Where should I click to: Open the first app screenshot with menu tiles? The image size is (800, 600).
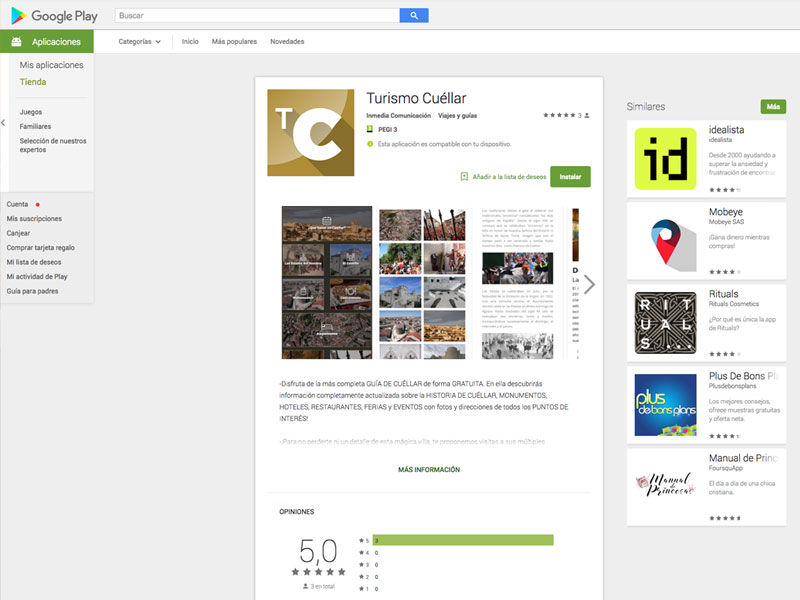tap(327, 282)
